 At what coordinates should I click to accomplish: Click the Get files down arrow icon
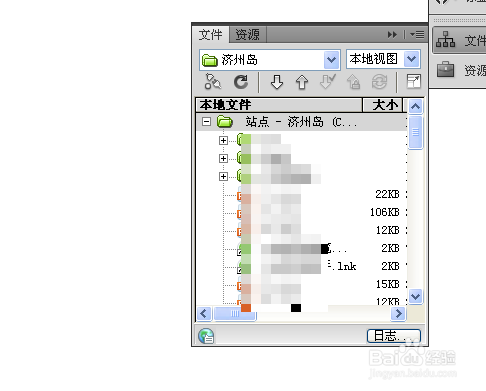pos(277,82)
